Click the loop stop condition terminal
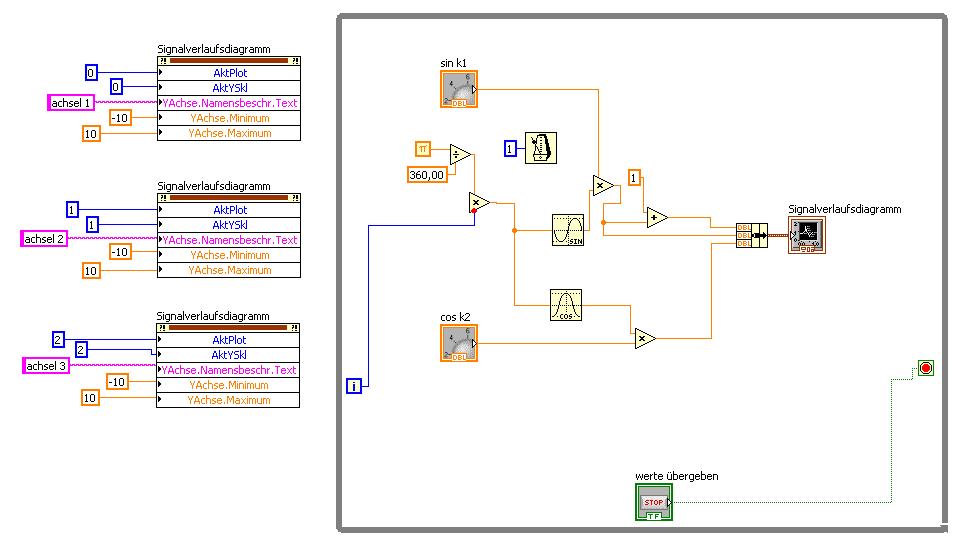 [x=926, y=368]
